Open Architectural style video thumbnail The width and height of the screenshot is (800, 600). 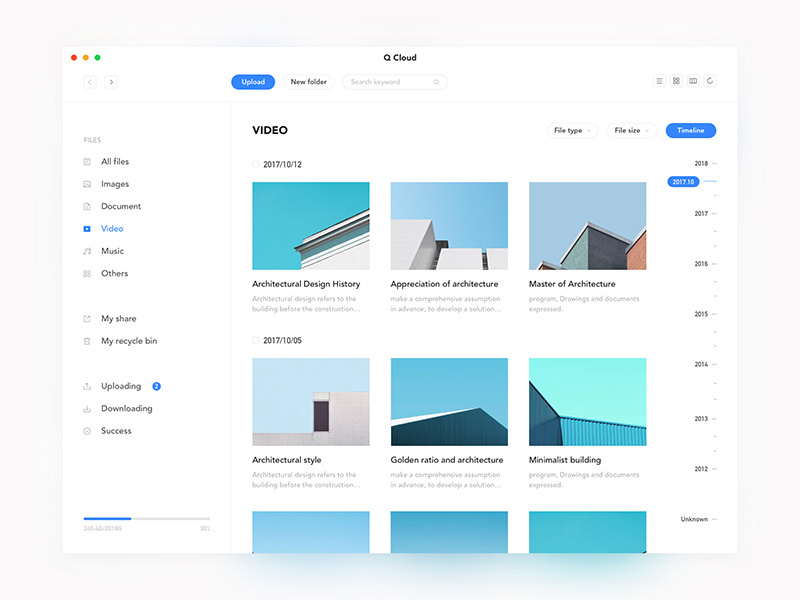(x=311, y=402)
